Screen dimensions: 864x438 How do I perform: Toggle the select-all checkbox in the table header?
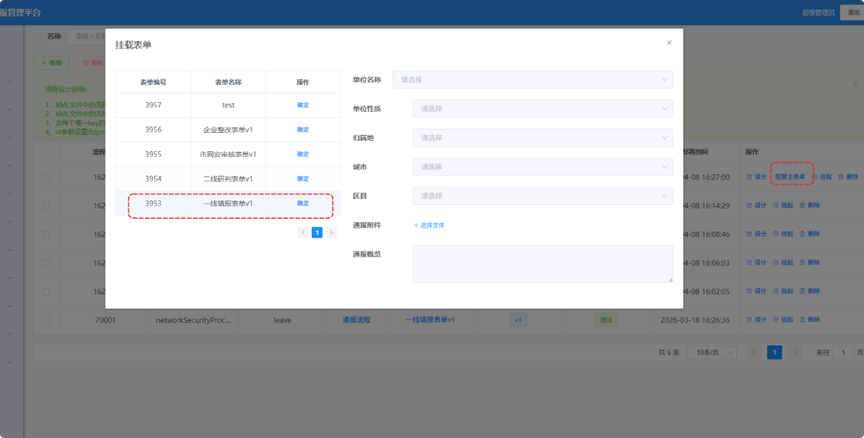point(47,152)
